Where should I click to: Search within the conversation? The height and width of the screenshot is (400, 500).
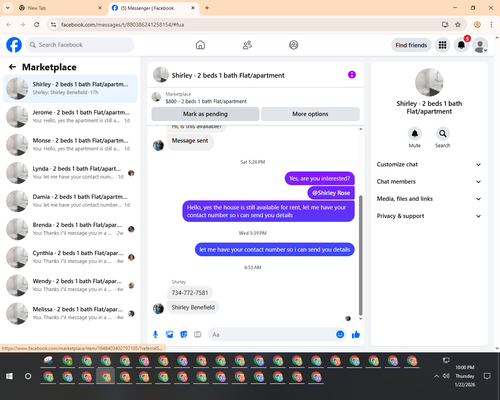[443, 134]
